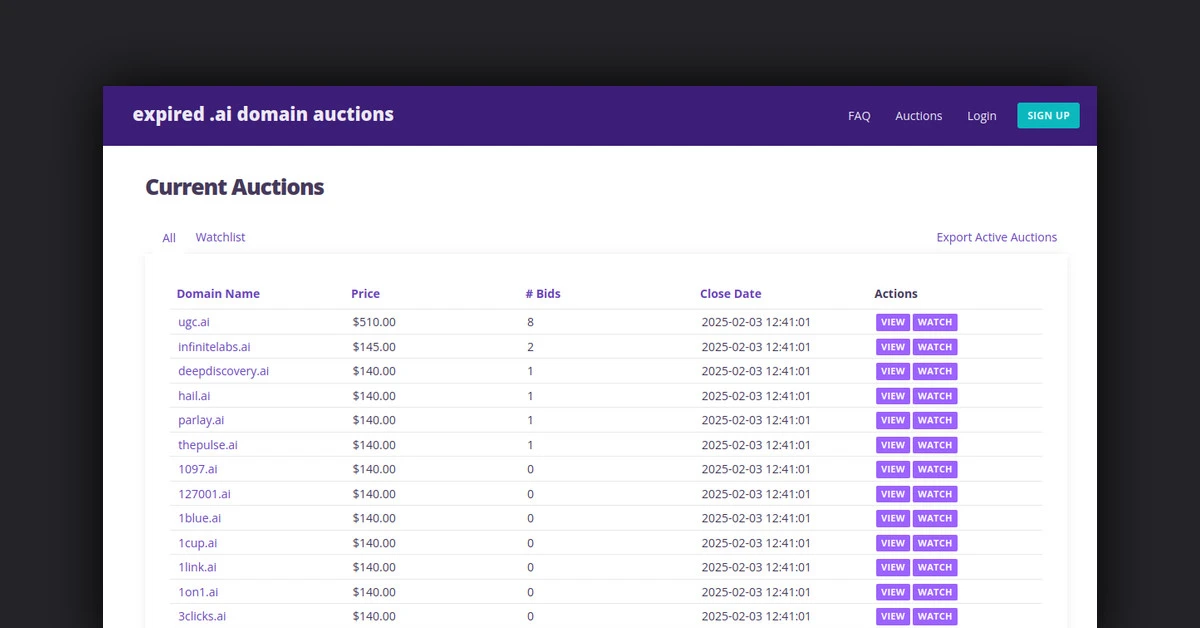This screenshot has width=1200, height=628.
Task: Open the deepdiscovery.ai domain link
Action: tap(223, 371)
